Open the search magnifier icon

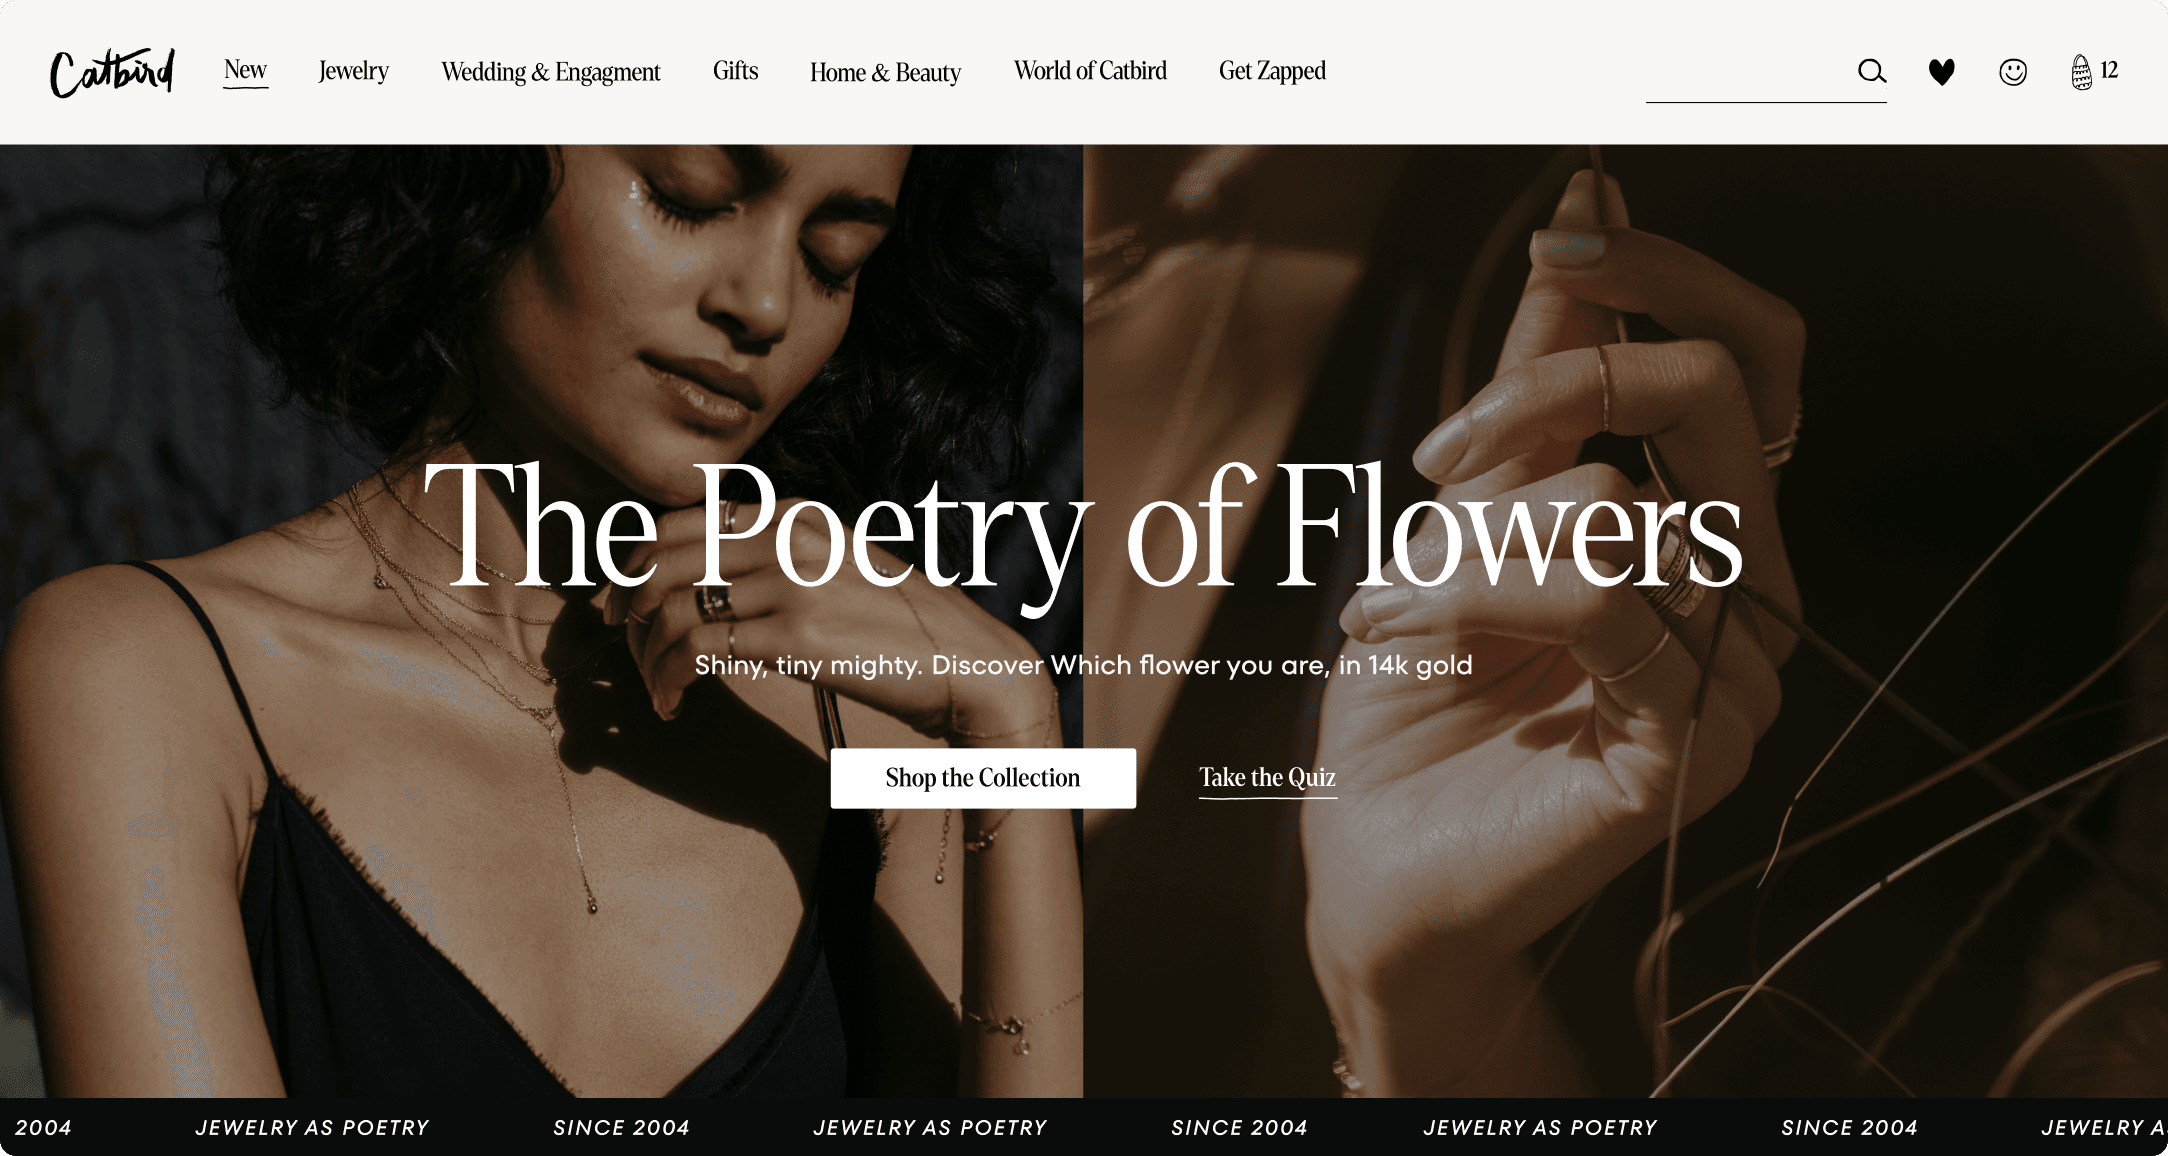(1871, 71)
